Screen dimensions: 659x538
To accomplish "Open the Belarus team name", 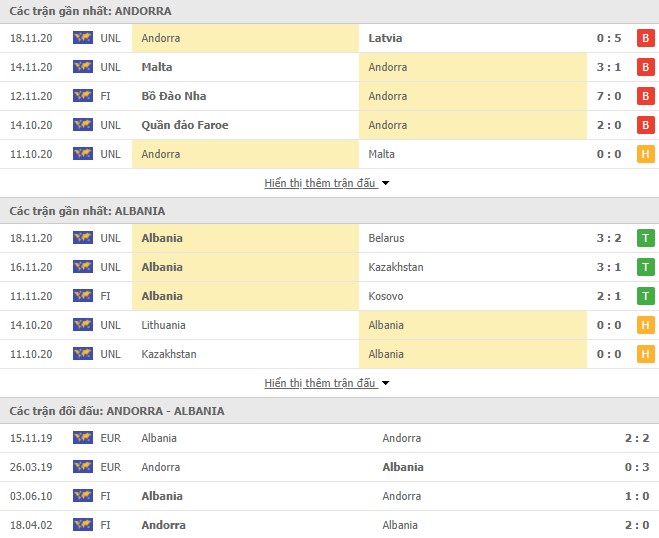I will tap(386, 238).
